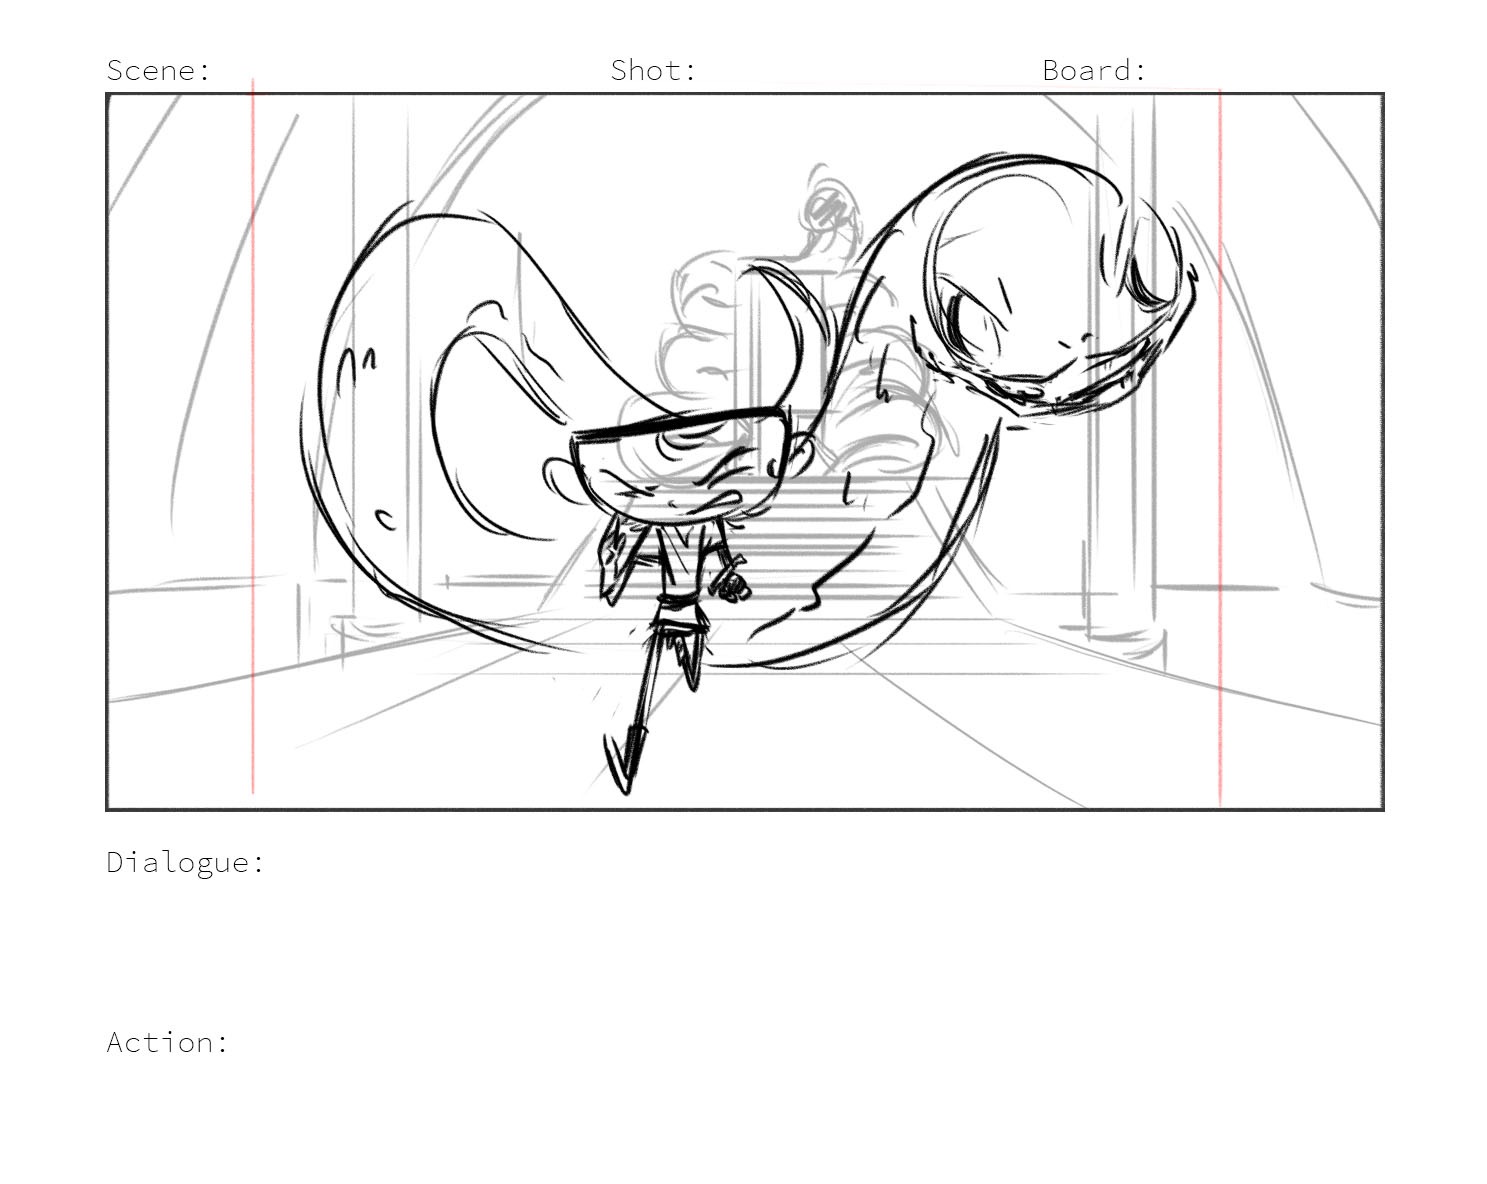Click the "Board:" label

coord(1094,70)
